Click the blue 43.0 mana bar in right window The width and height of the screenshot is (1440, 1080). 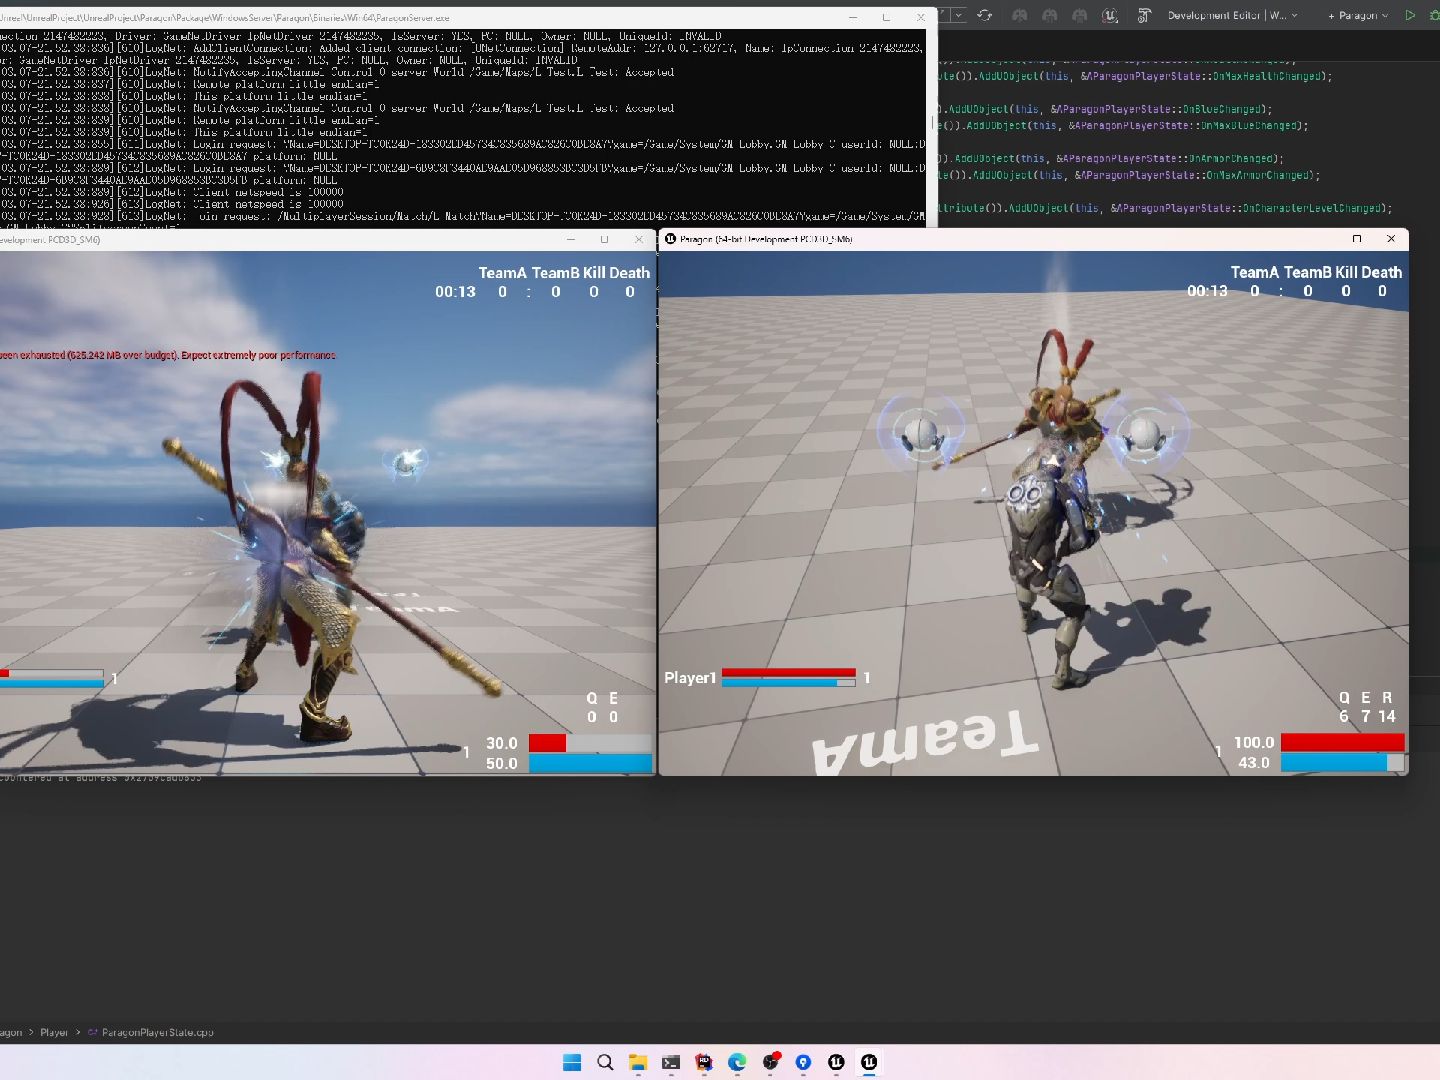(1342, 763)
